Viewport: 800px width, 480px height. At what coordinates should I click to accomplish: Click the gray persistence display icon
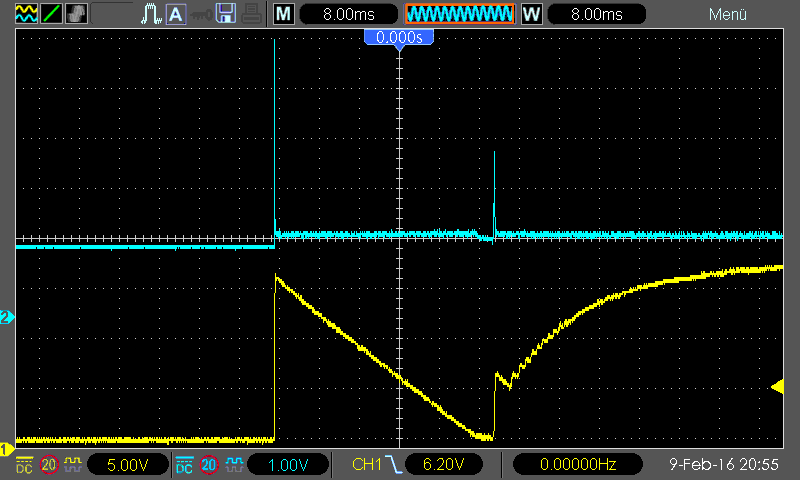click(x=77, y=14)
